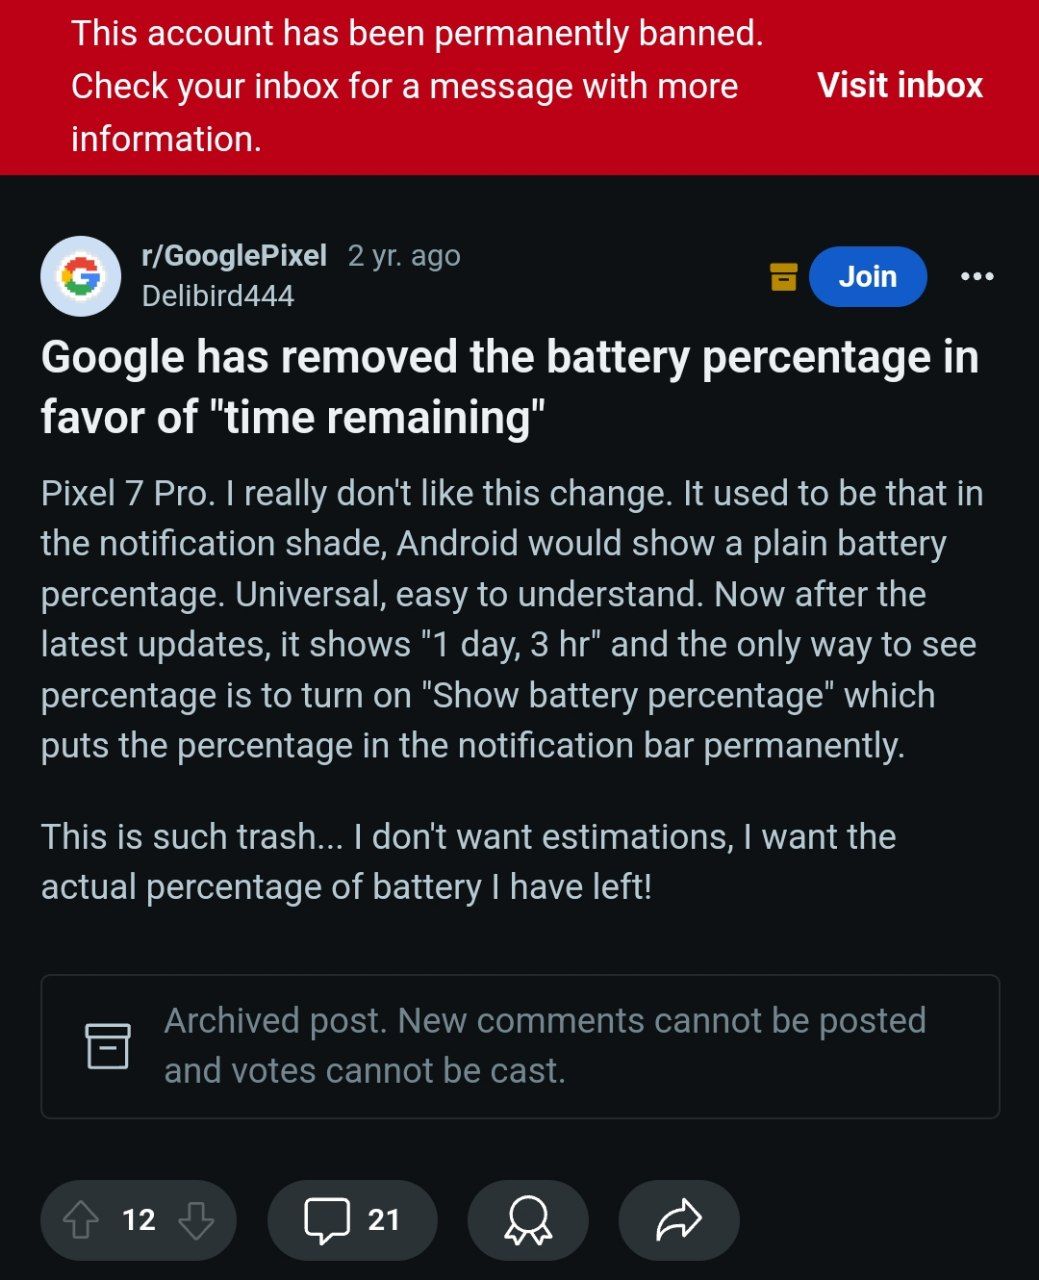Open the 21 comments
This screenshot has width=1039, height=1280.
click(352, 1220)
